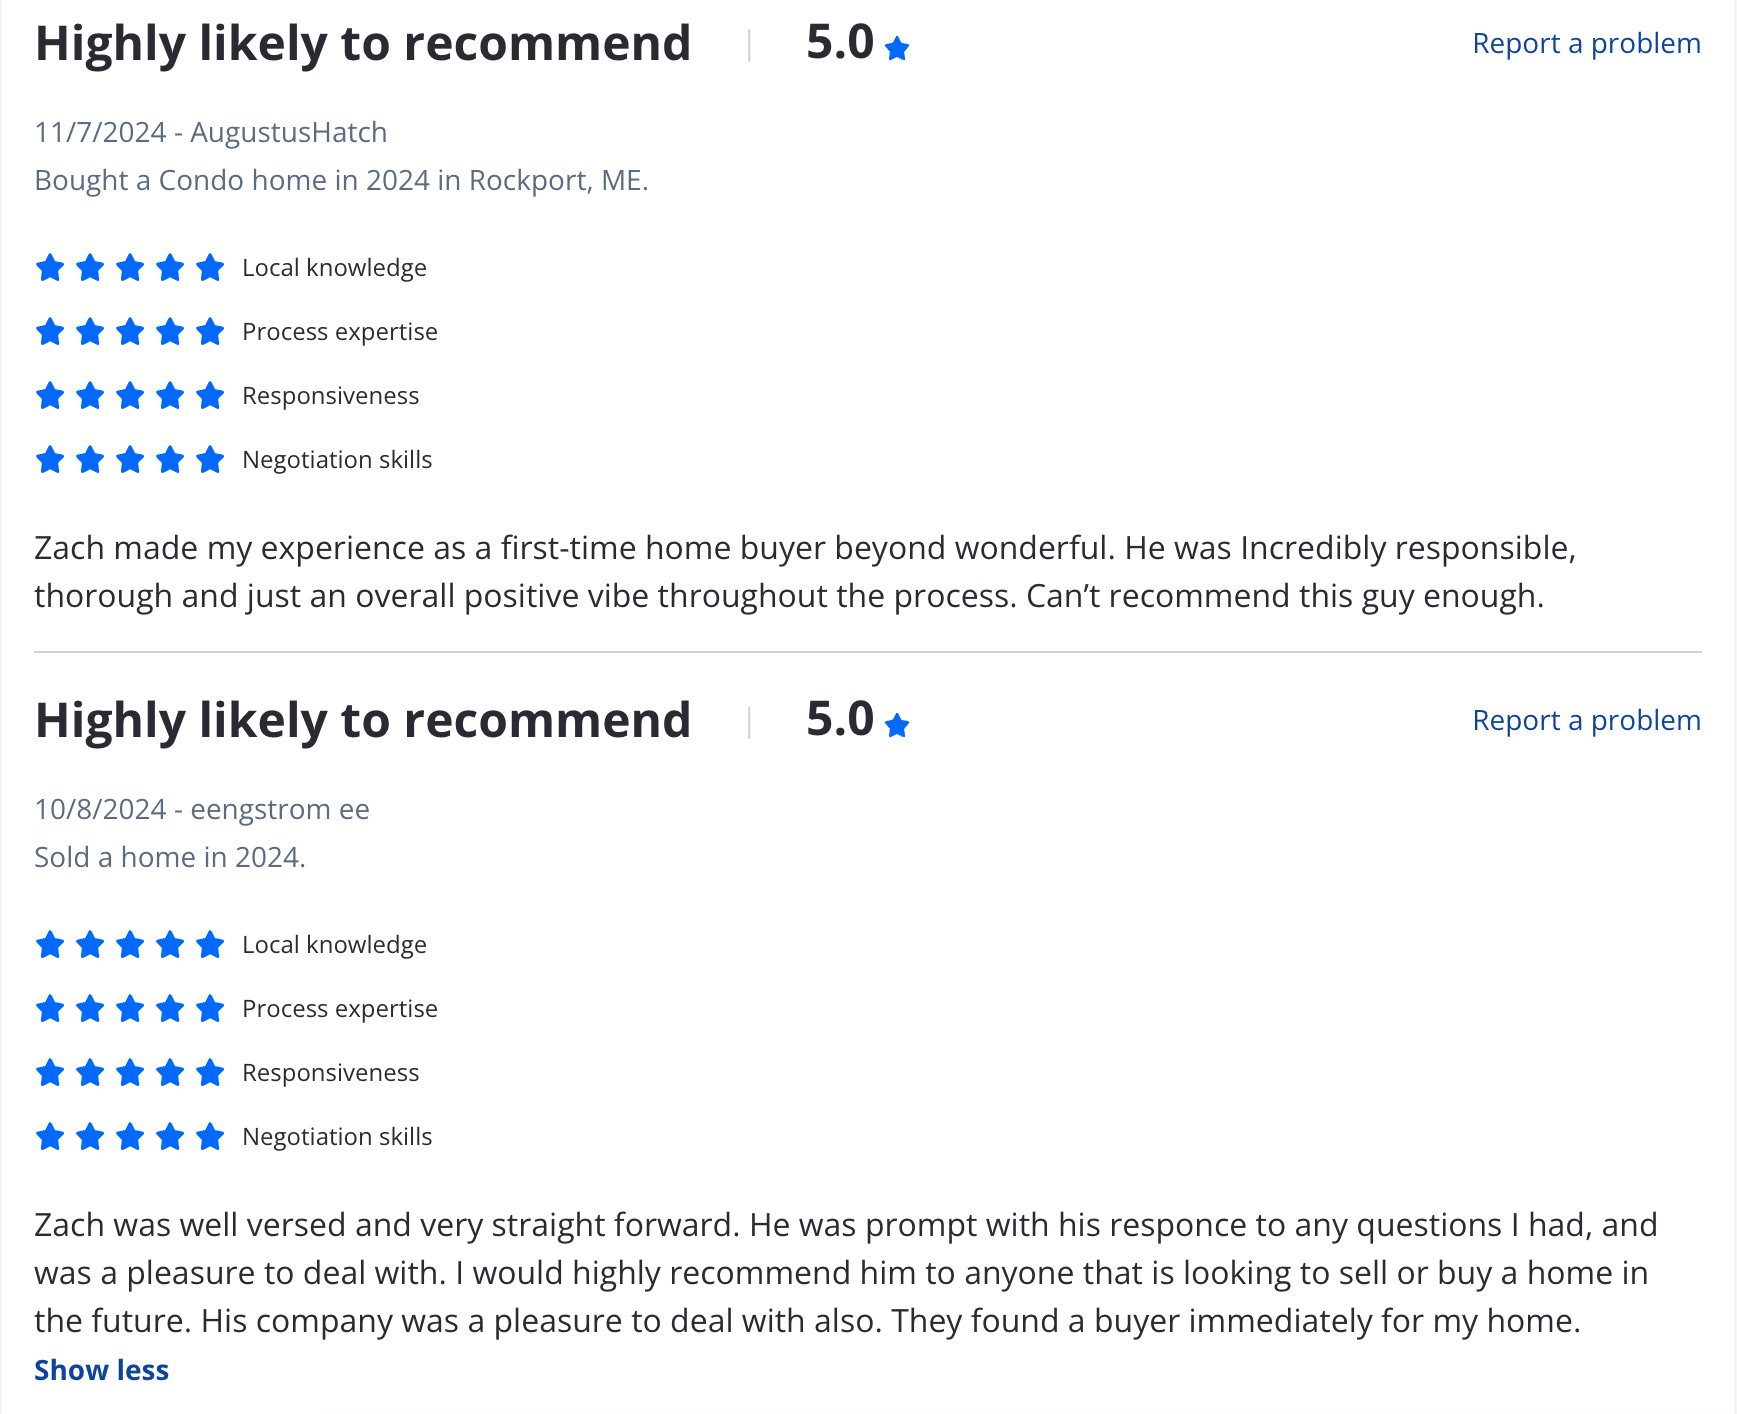Click the 5.0 score on eengstrom ee's review
The image size is (1737, 1414).
point(840,720)
